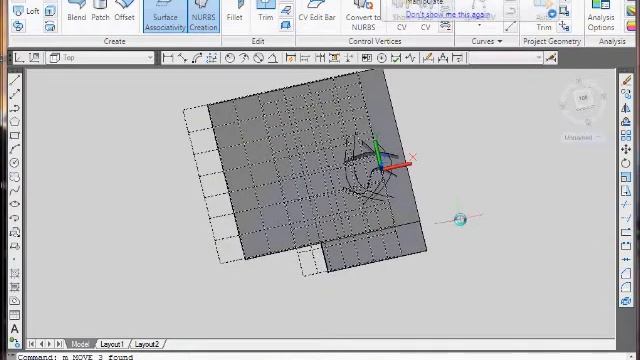The height and width of the screenshot is (360, 640).
Task: Click the green Y axis gizmo arrow
Action: click(x=377, y=153)
